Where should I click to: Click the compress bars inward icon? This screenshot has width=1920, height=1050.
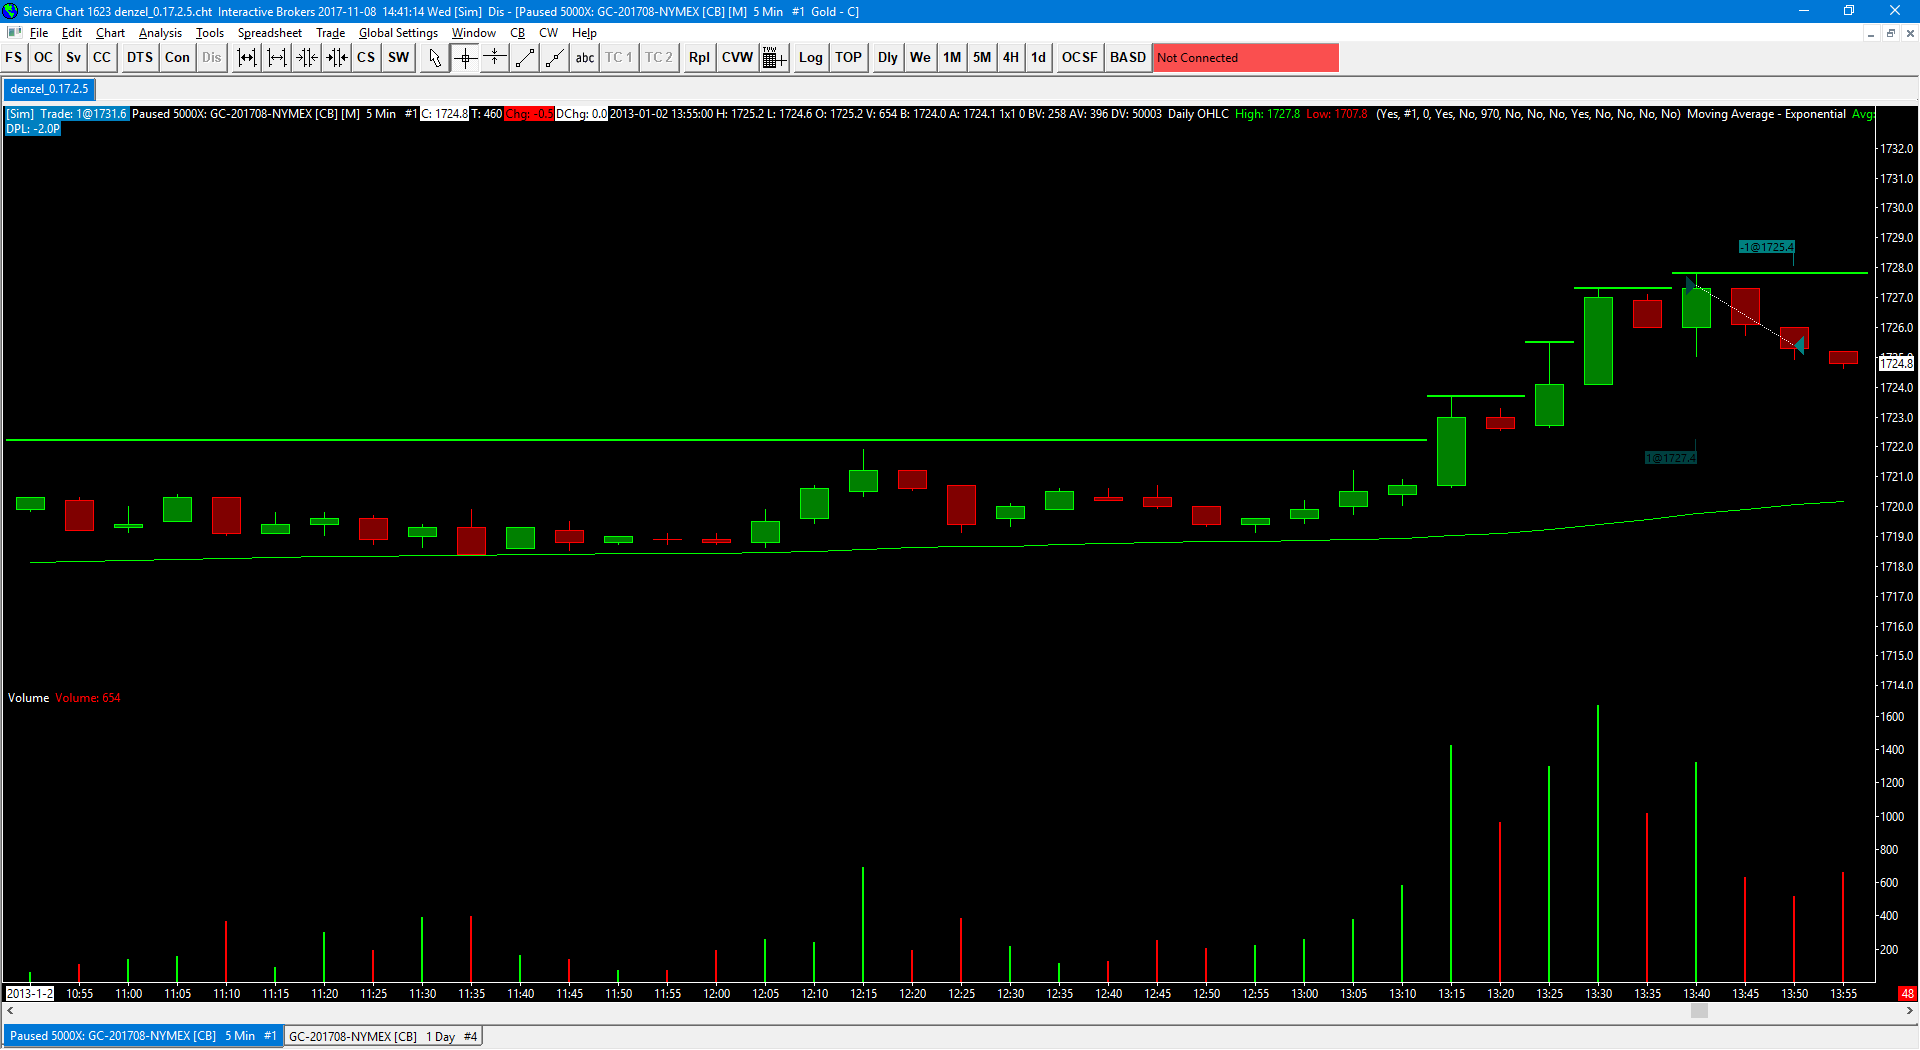[x=307, y=58]
